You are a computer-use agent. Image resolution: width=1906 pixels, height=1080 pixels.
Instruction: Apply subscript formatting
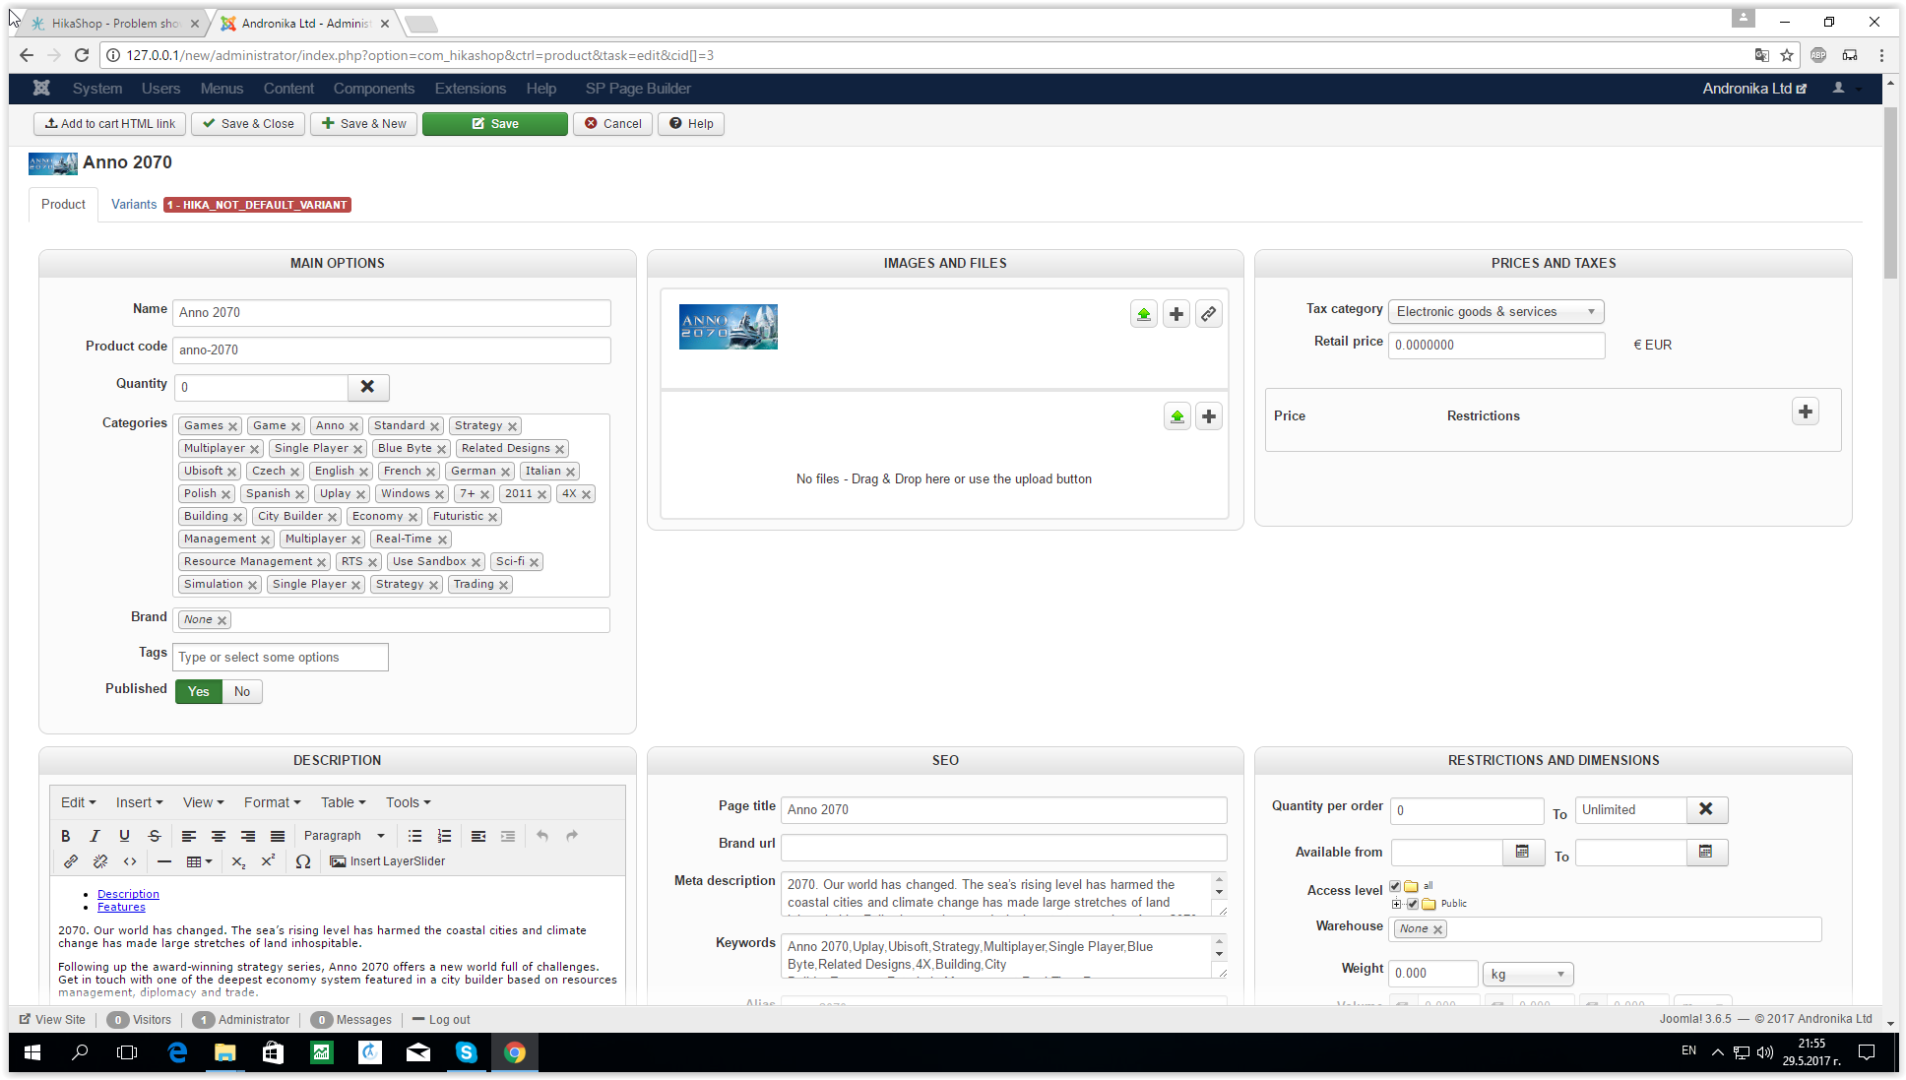238,862
